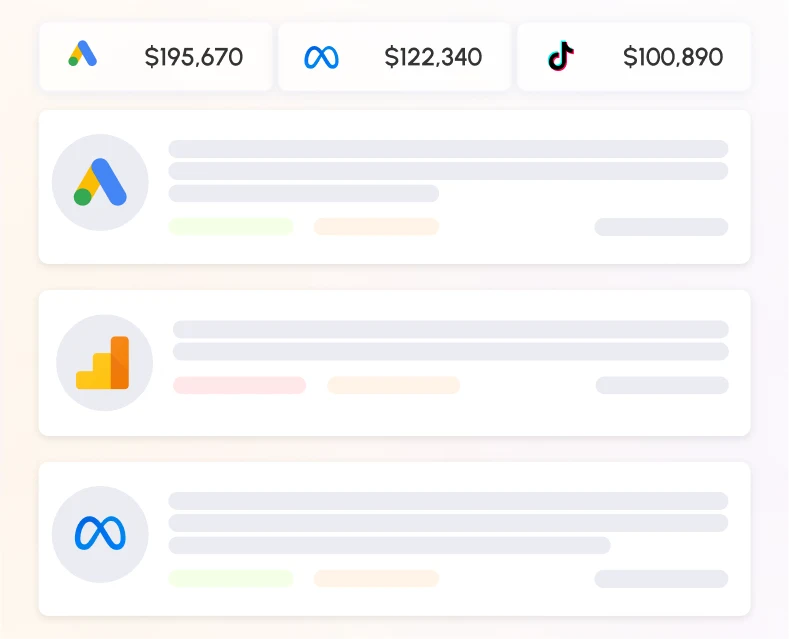Click gray pill button in Google Analytics card

[x=662, y=385]
